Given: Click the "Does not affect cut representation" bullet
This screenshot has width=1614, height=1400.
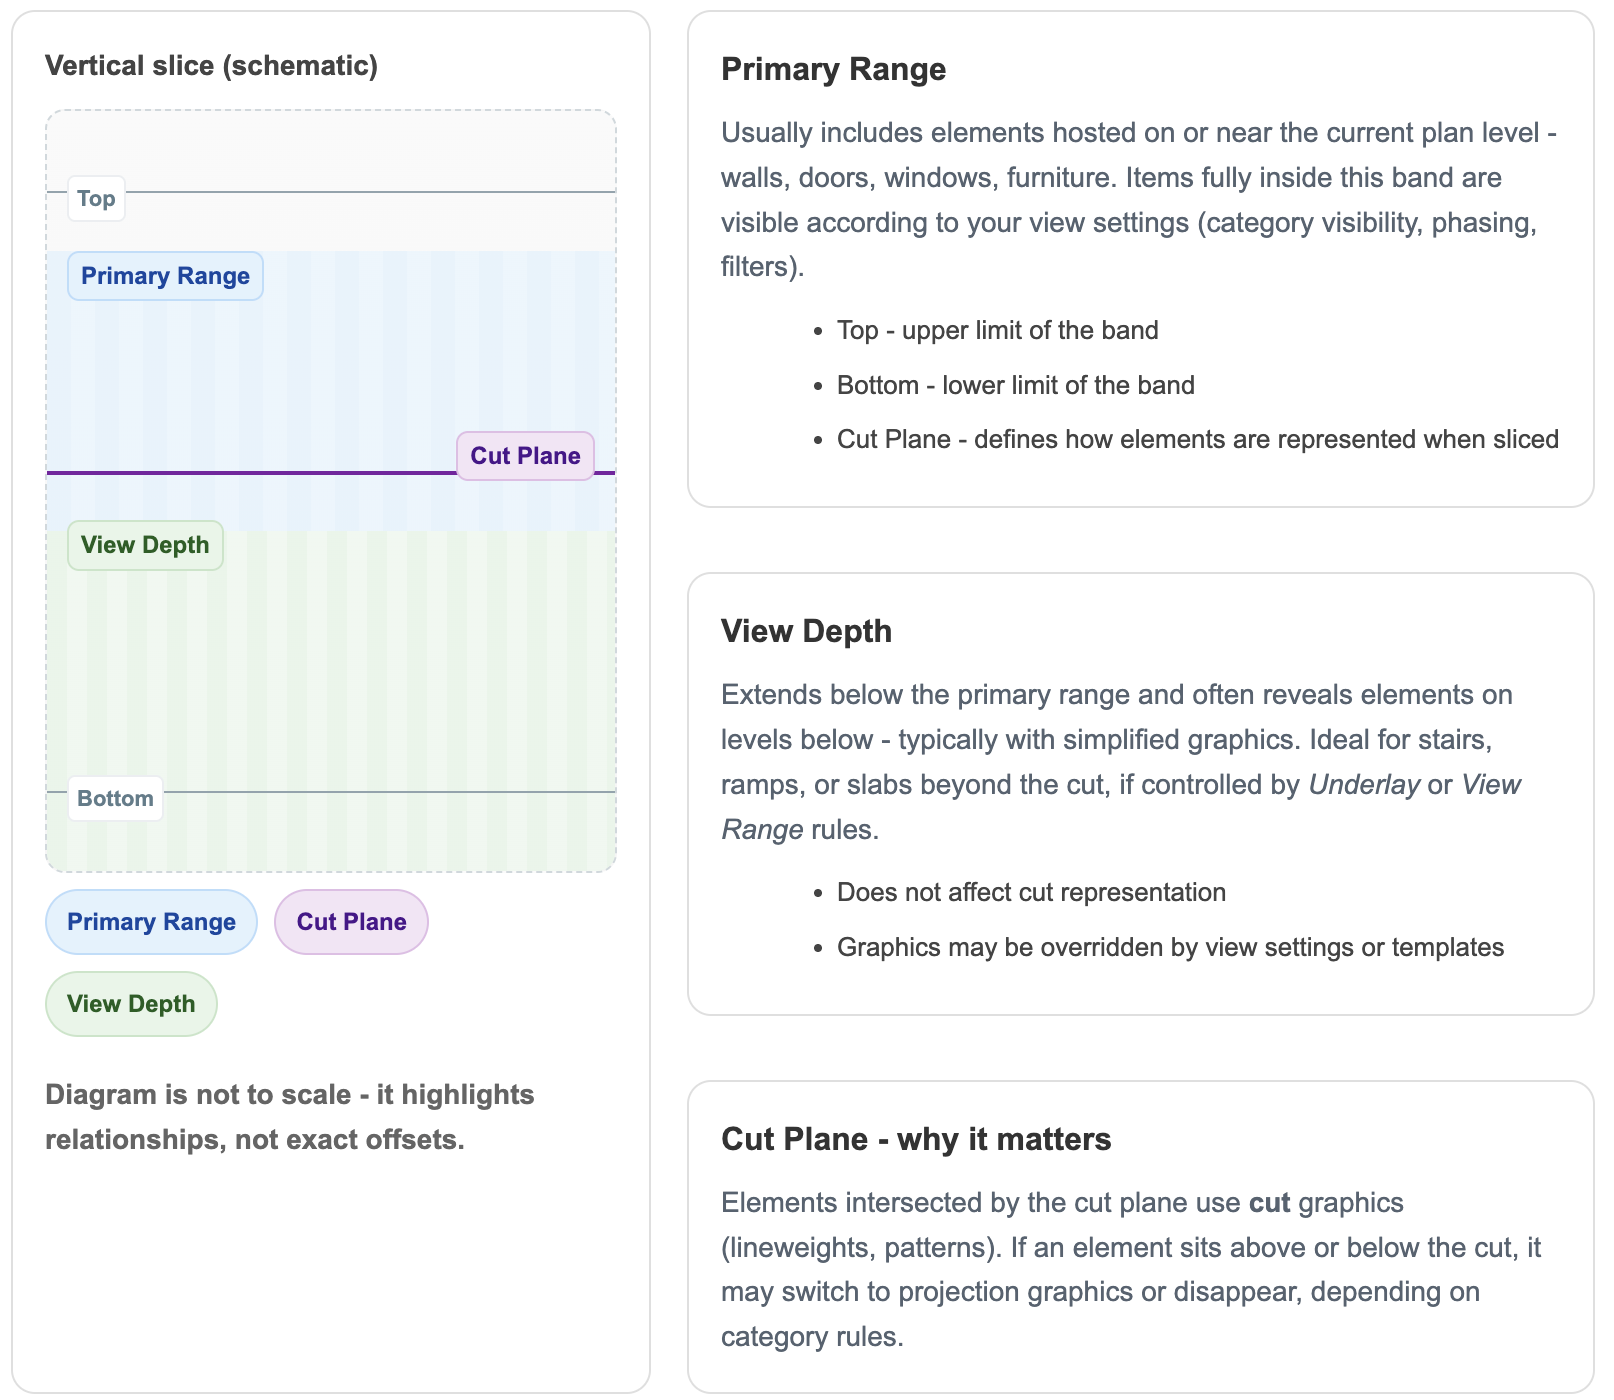Looking at the screenshot, I should click(1031, 893).
